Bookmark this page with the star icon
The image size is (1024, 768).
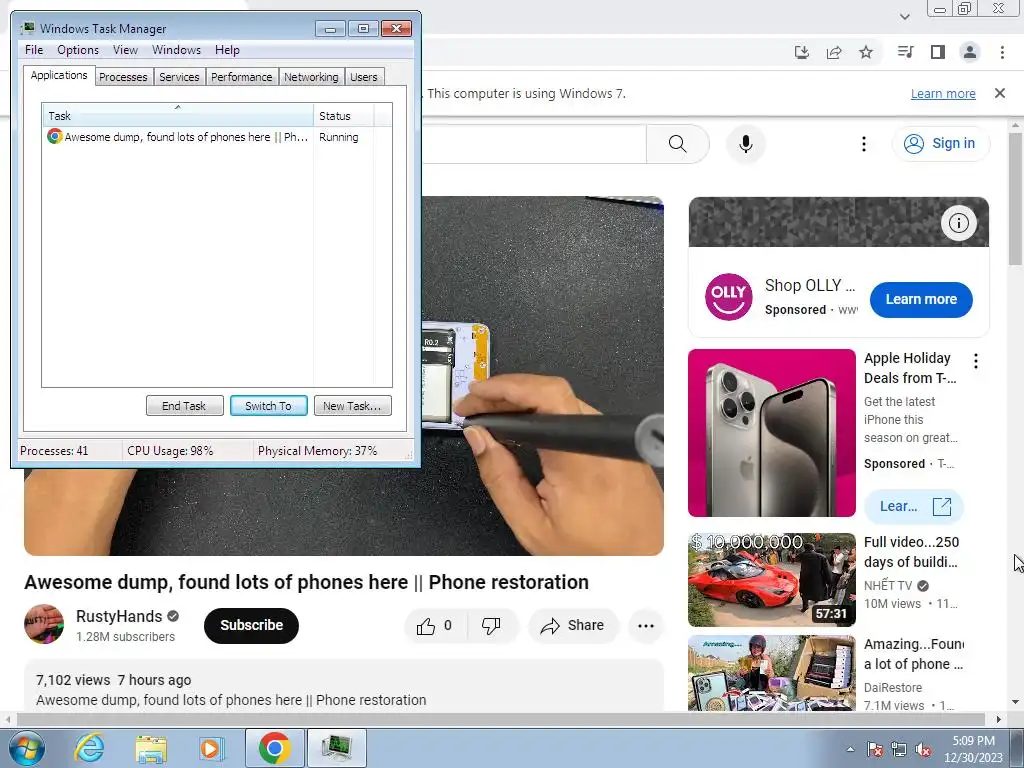[x=866, y=52]
